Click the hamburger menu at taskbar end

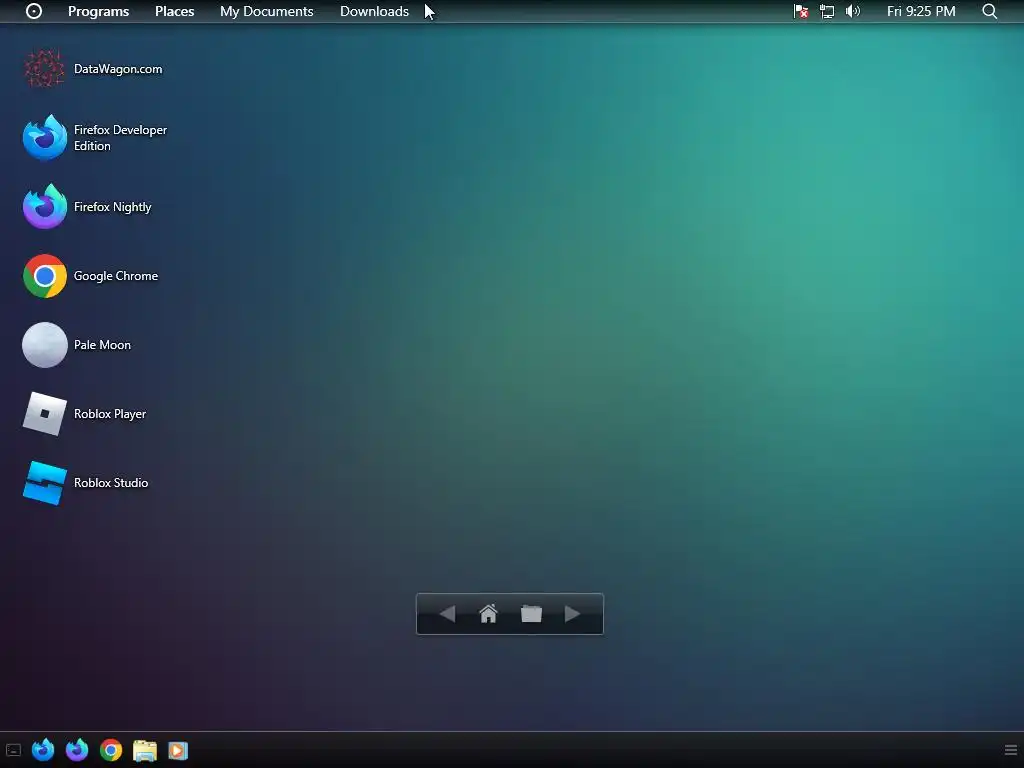click(x=1011, y=750)
